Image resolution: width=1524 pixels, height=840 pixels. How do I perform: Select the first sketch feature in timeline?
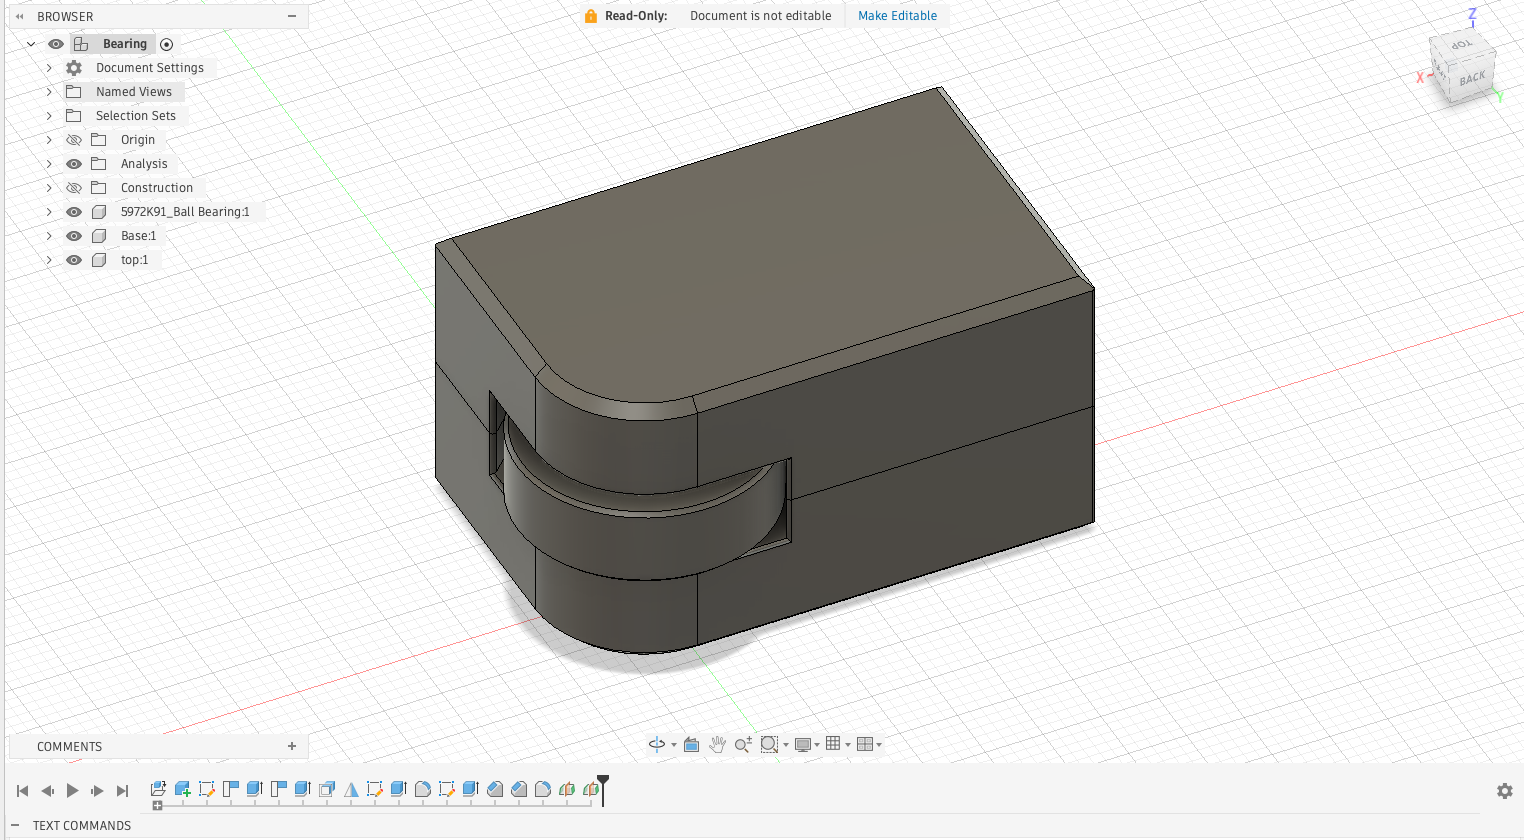coord(207,789)
